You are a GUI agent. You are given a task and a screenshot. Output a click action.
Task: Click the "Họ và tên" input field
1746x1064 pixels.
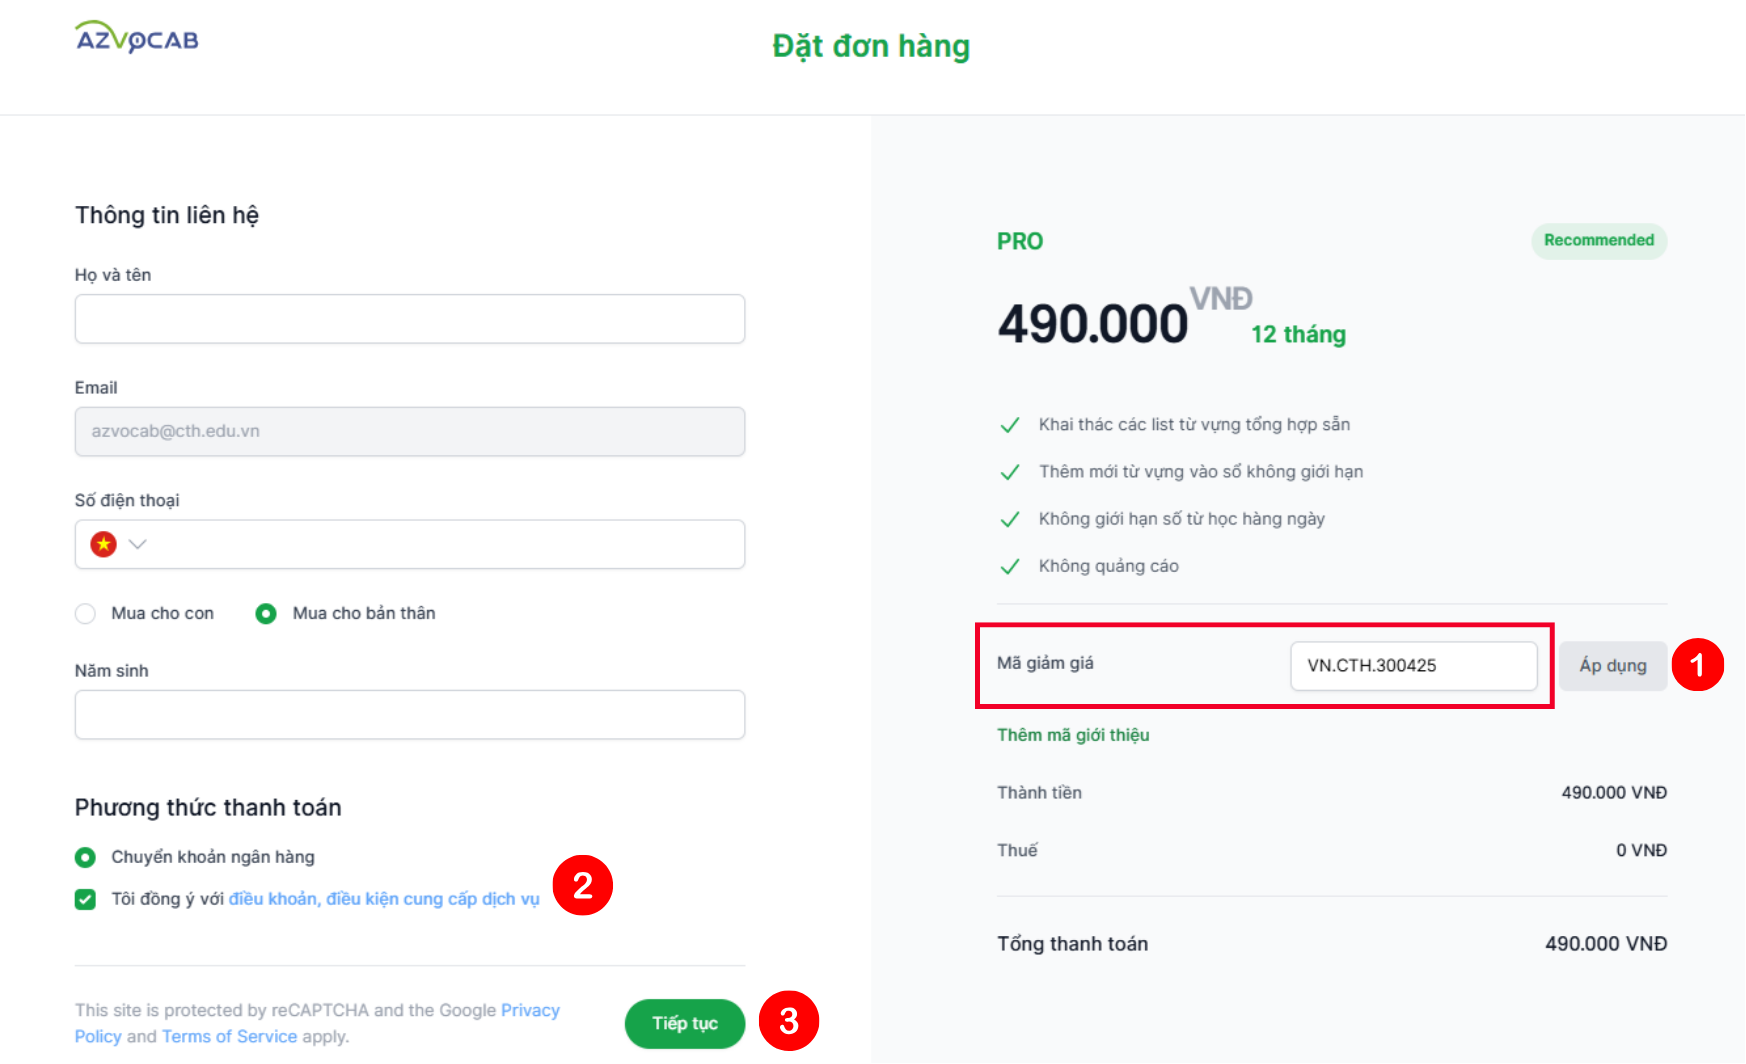(409, 319)
